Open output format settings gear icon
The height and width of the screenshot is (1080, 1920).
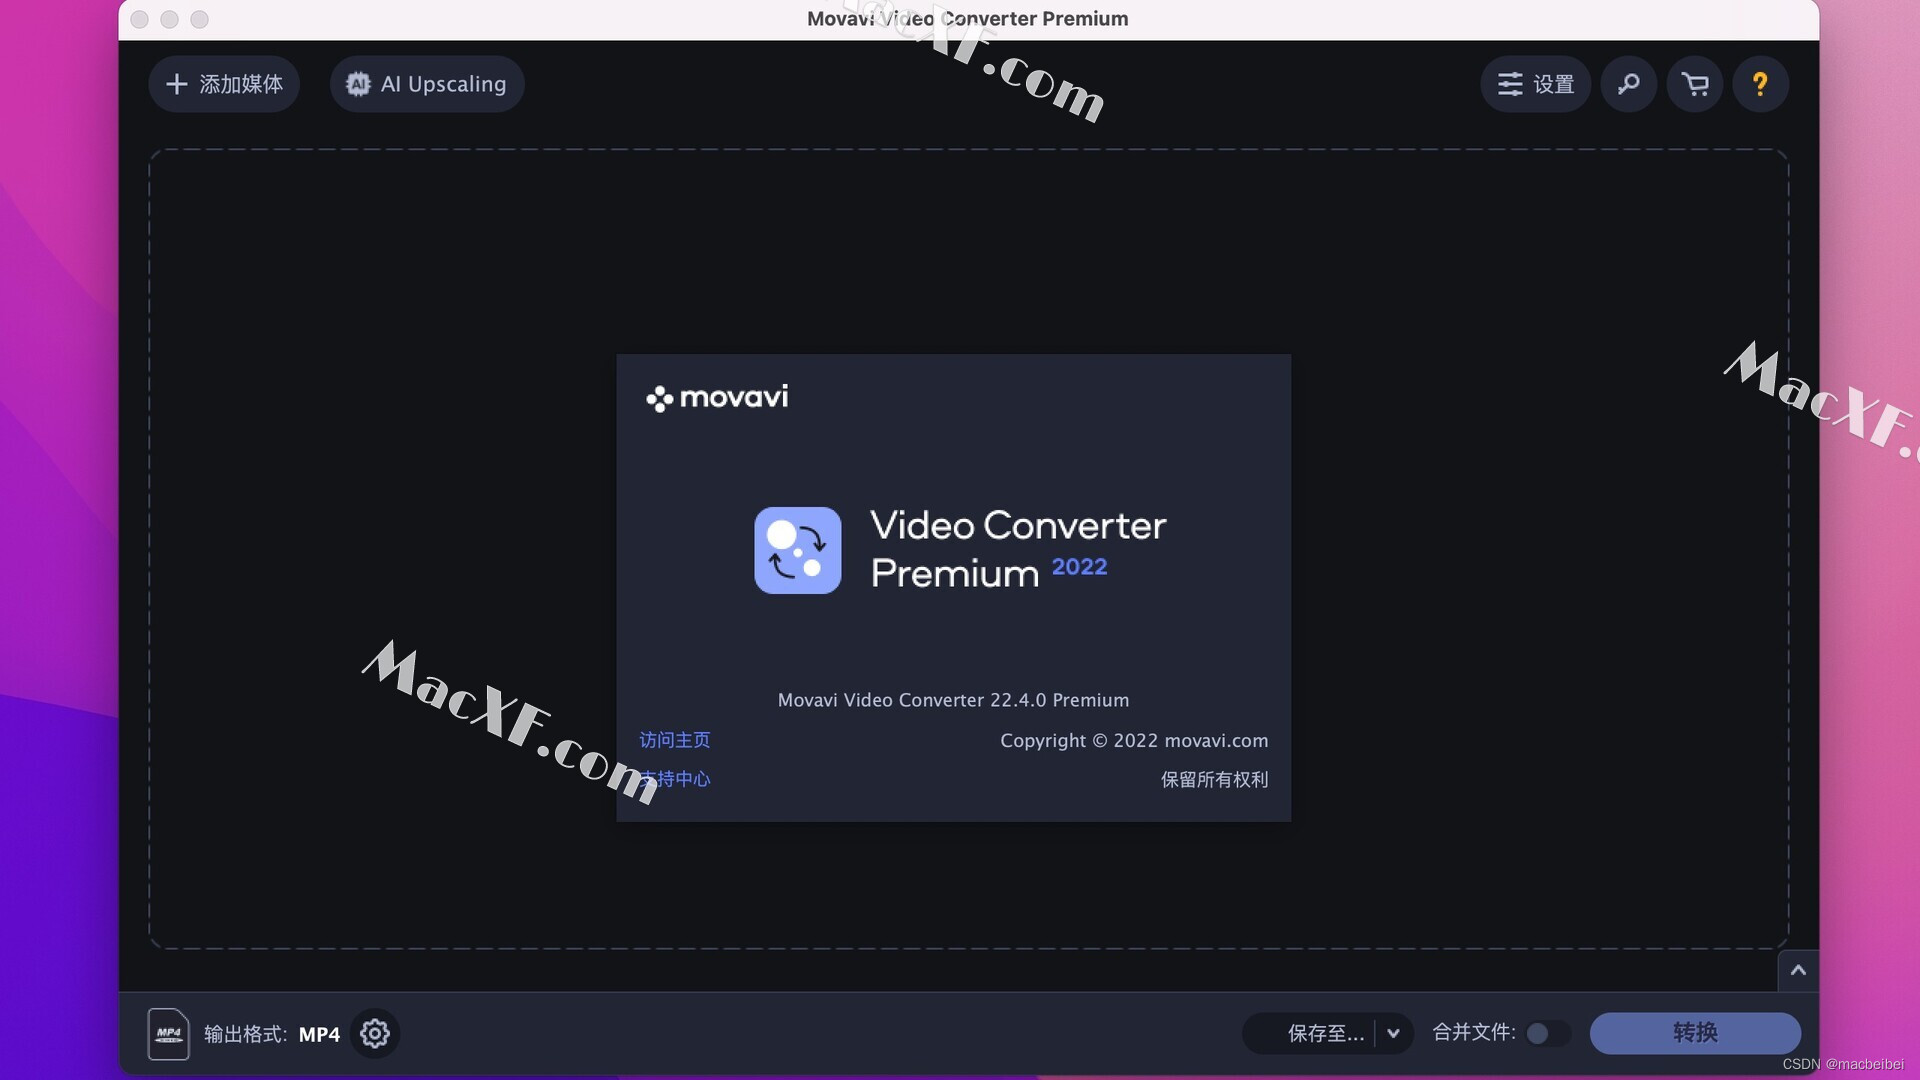(375, 1034)
